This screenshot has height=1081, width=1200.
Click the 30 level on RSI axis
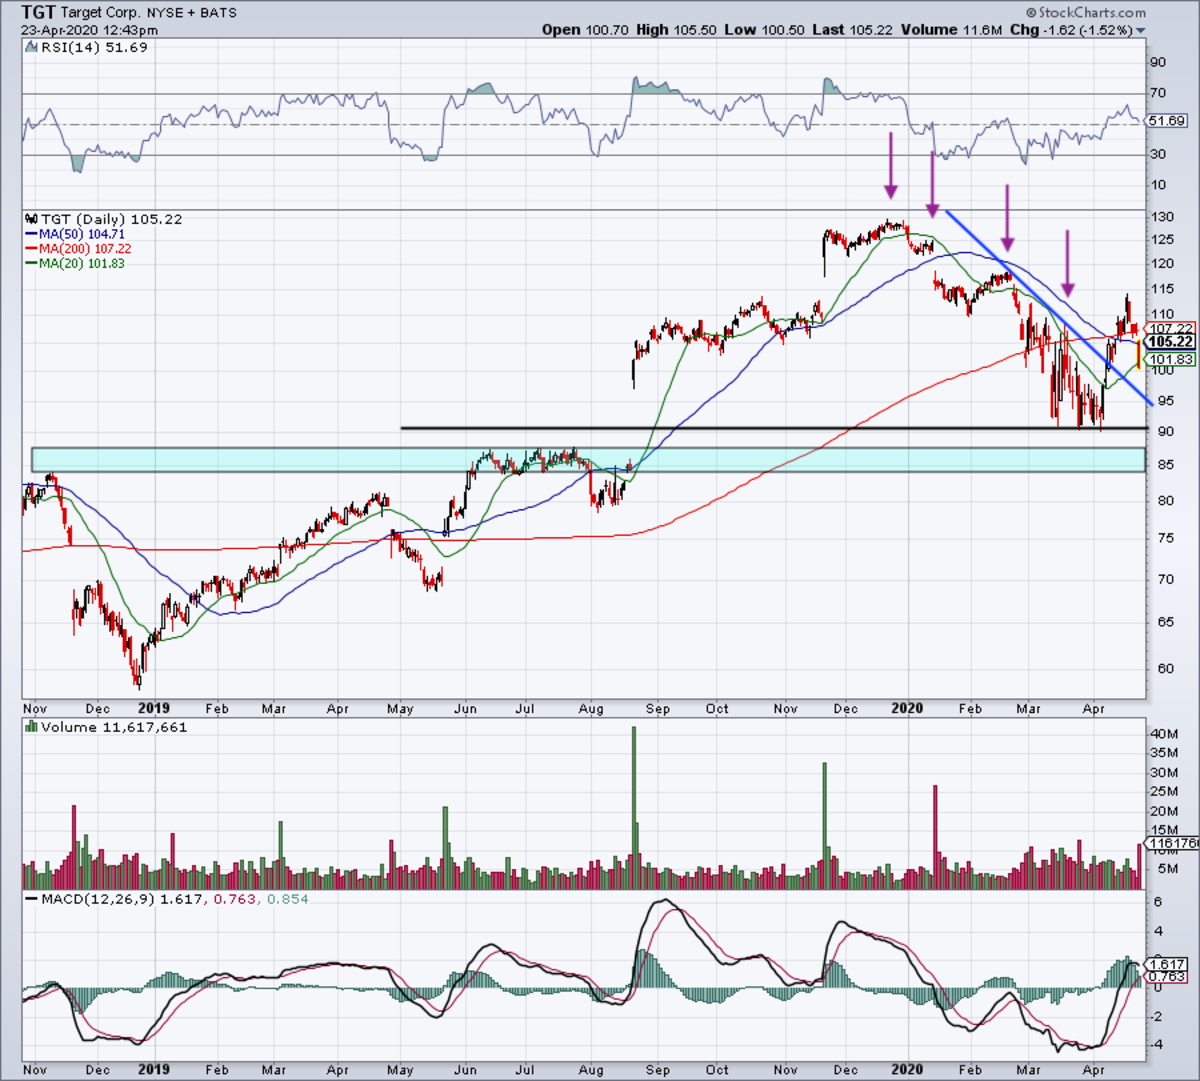tap(1157, 154)
